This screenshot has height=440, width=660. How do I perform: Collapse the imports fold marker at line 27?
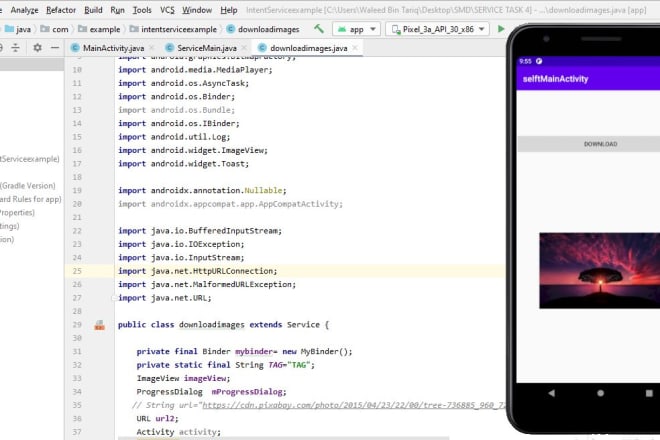click(114, 298)
